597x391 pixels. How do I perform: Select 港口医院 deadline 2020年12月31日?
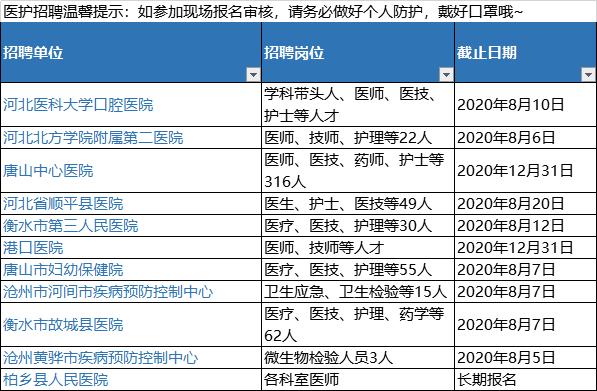pos(525,248)
